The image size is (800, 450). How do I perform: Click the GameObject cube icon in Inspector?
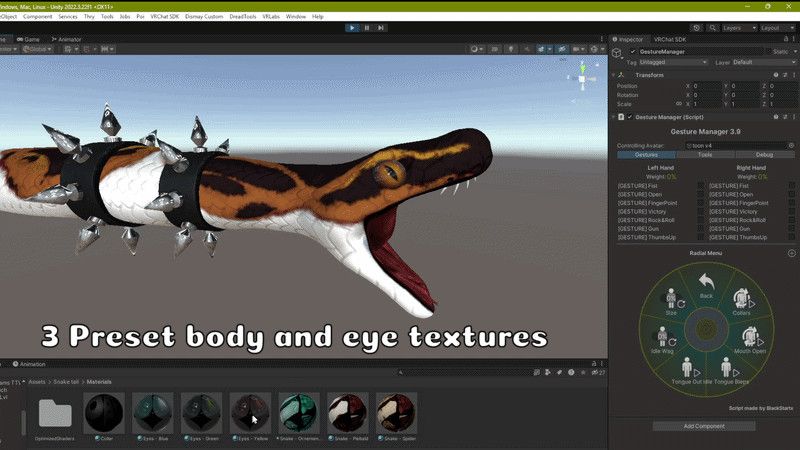click(x=617, y=54)
